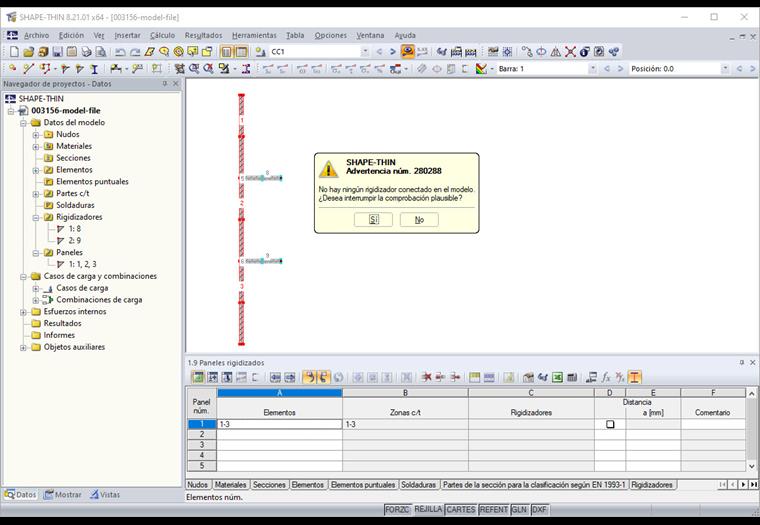Open the Archivo menu
This screenshot has width=760, height=525.
coord(36,35)
